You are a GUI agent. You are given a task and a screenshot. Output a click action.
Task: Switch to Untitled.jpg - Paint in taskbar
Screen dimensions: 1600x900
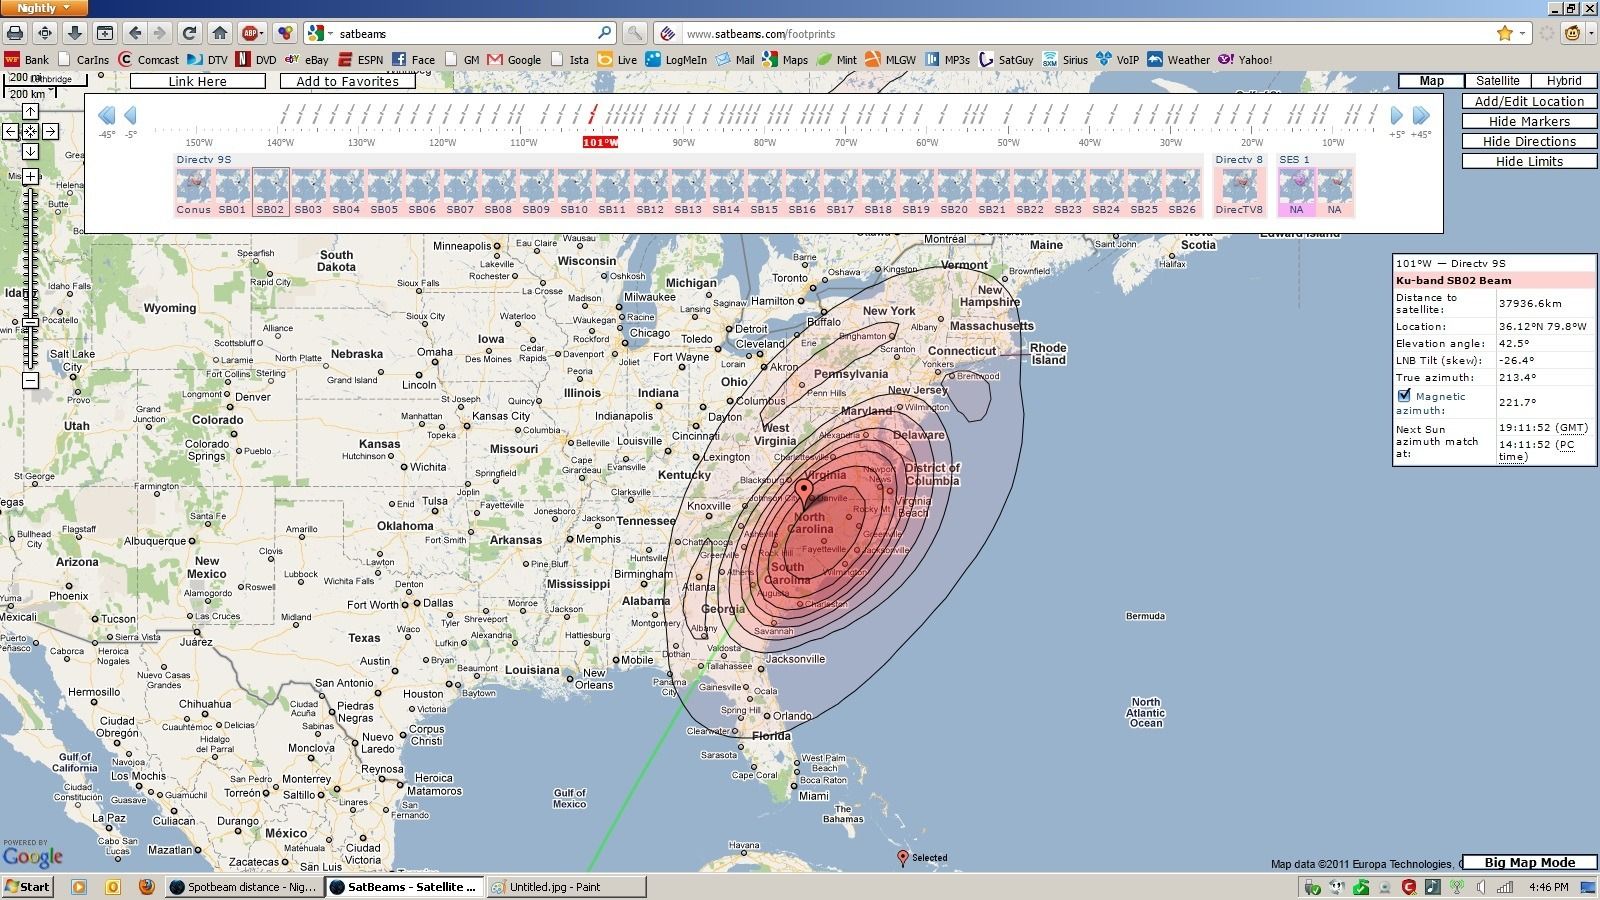click(566, 887)
